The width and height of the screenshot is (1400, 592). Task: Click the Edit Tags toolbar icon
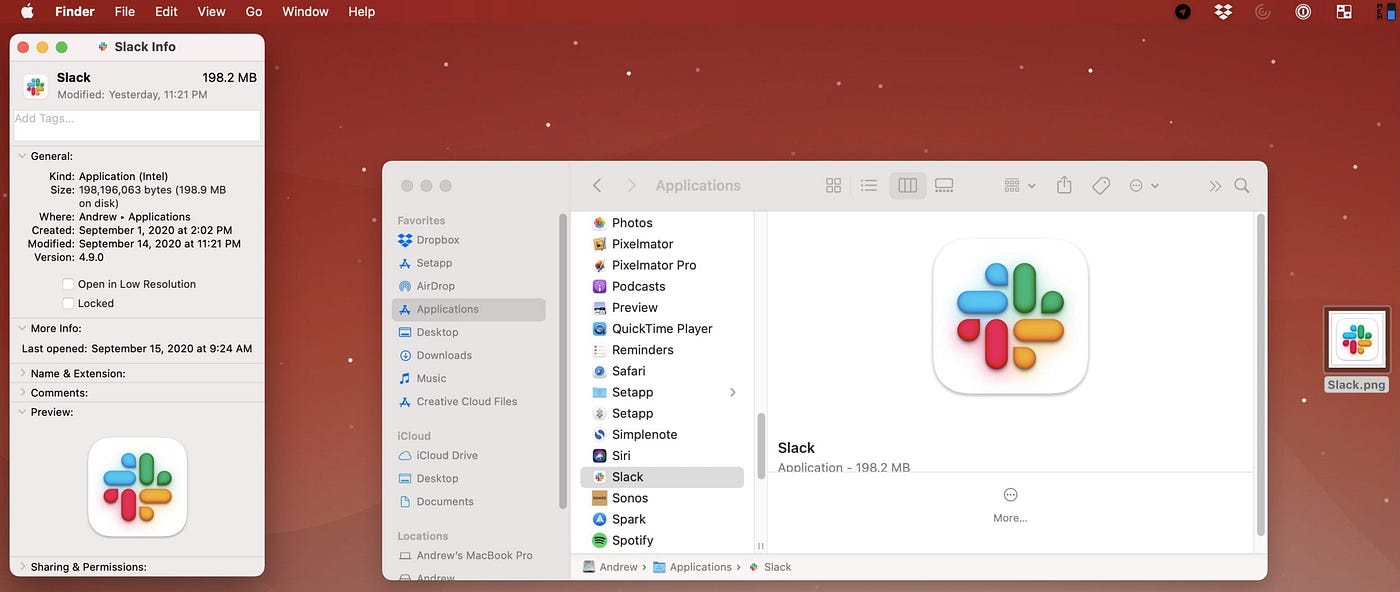tap(1101, 185)
